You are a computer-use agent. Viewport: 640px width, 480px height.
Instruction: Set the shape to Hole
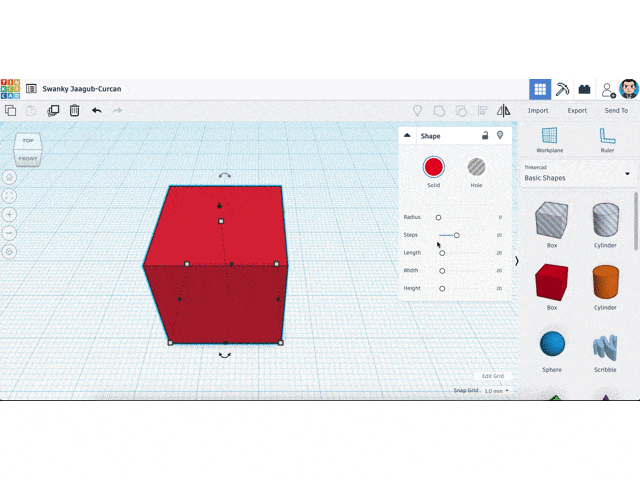(x=476, y=167)
